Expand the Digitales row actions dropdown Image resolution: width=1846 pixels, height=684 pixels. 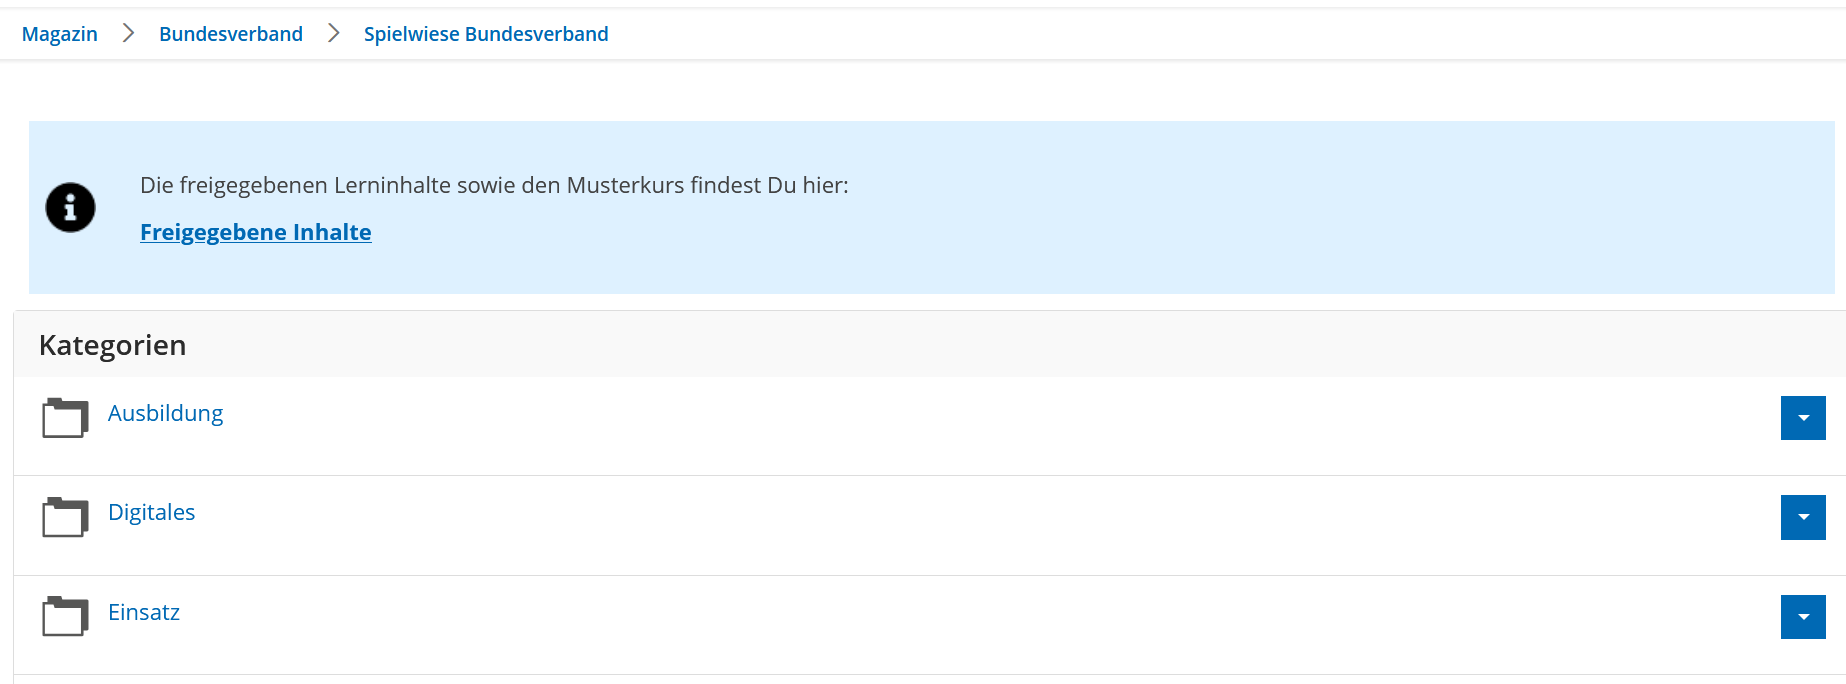1802,517
